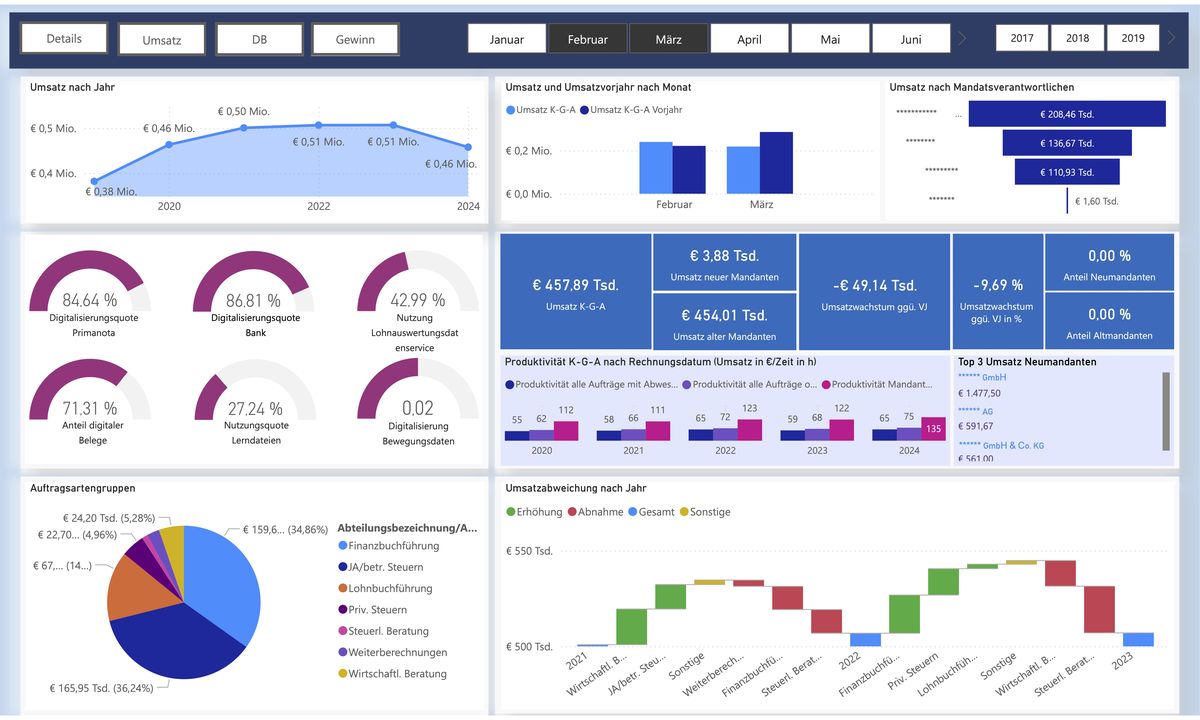Click Sonstige yellow legend marker
The image size is (1200, 720).
coord(684,512)
